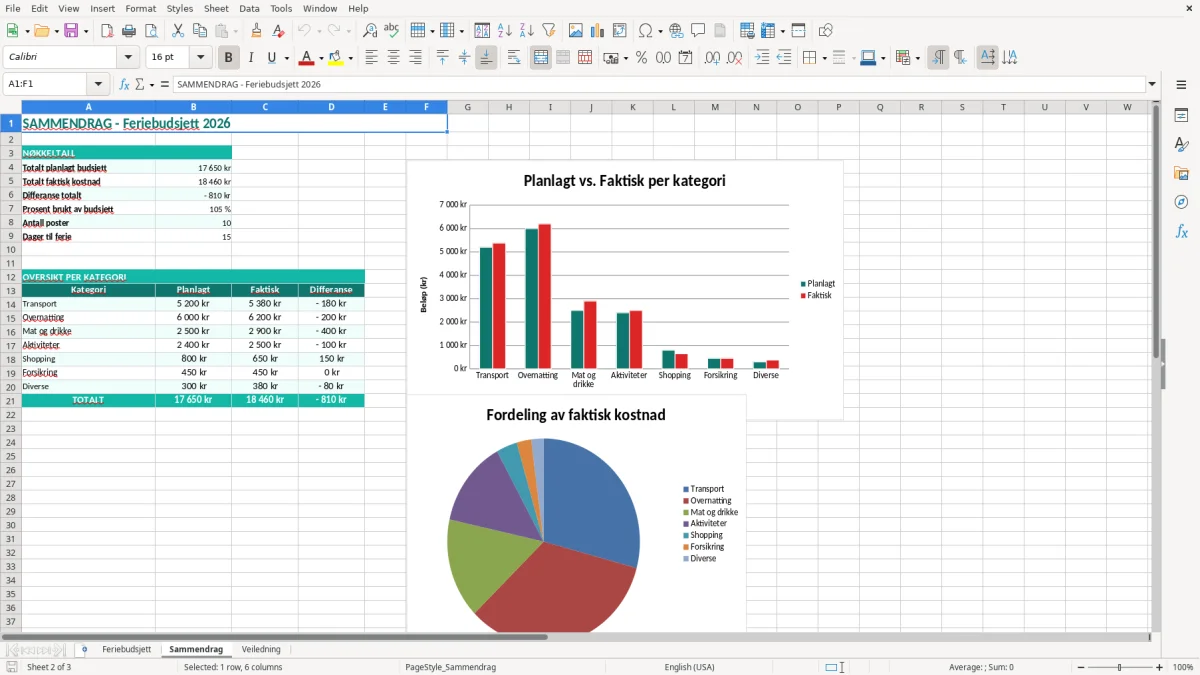Insert a chart

598,31
